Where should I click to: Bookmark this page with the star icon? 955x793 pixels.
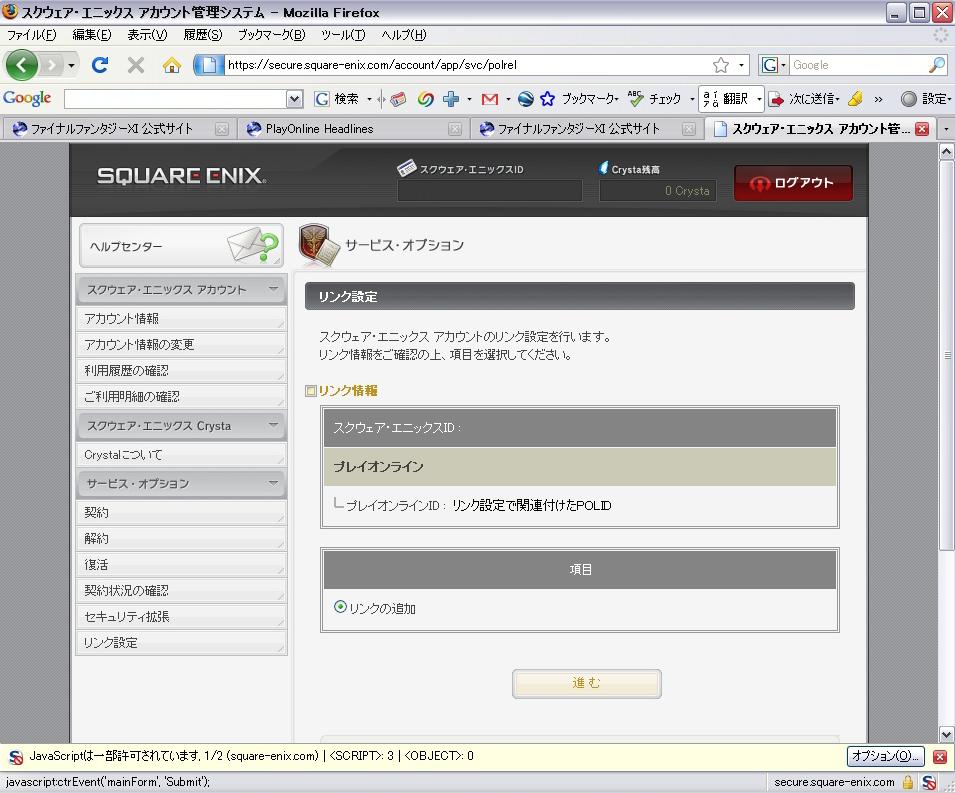(x=721, y=65)
